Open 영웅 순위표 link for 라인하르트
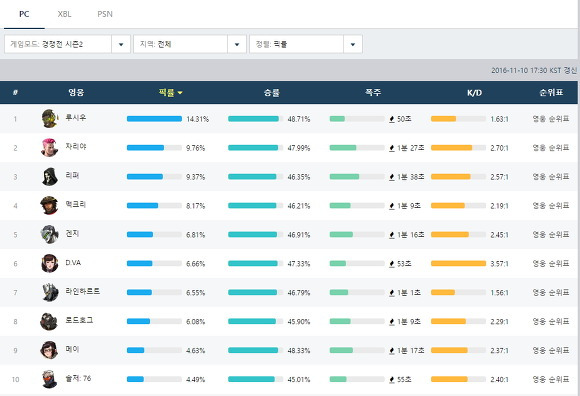 pyautogui.click(x=551, y=292)
